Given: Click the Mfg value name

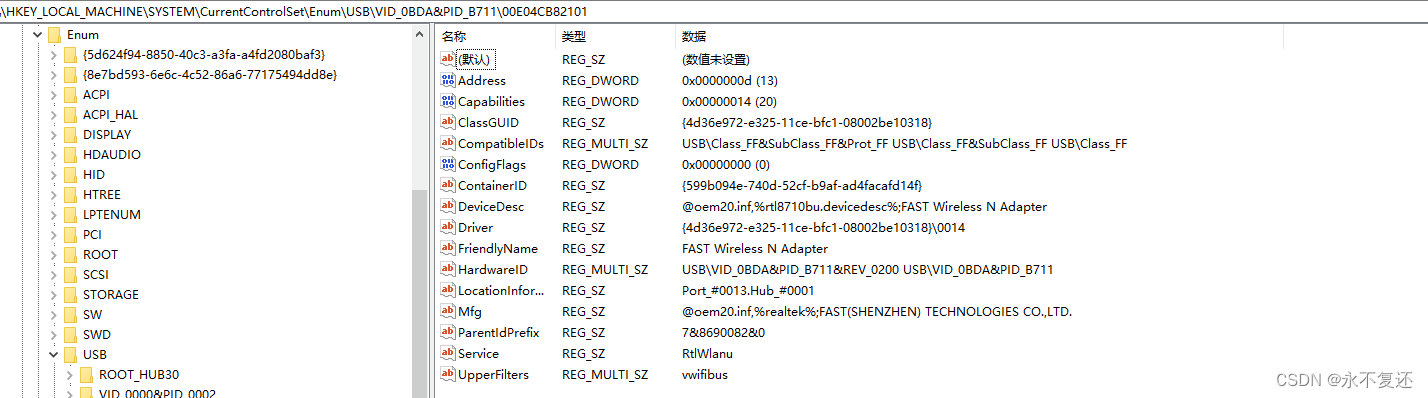Looking at the screenshot, I should click(470, 311).
